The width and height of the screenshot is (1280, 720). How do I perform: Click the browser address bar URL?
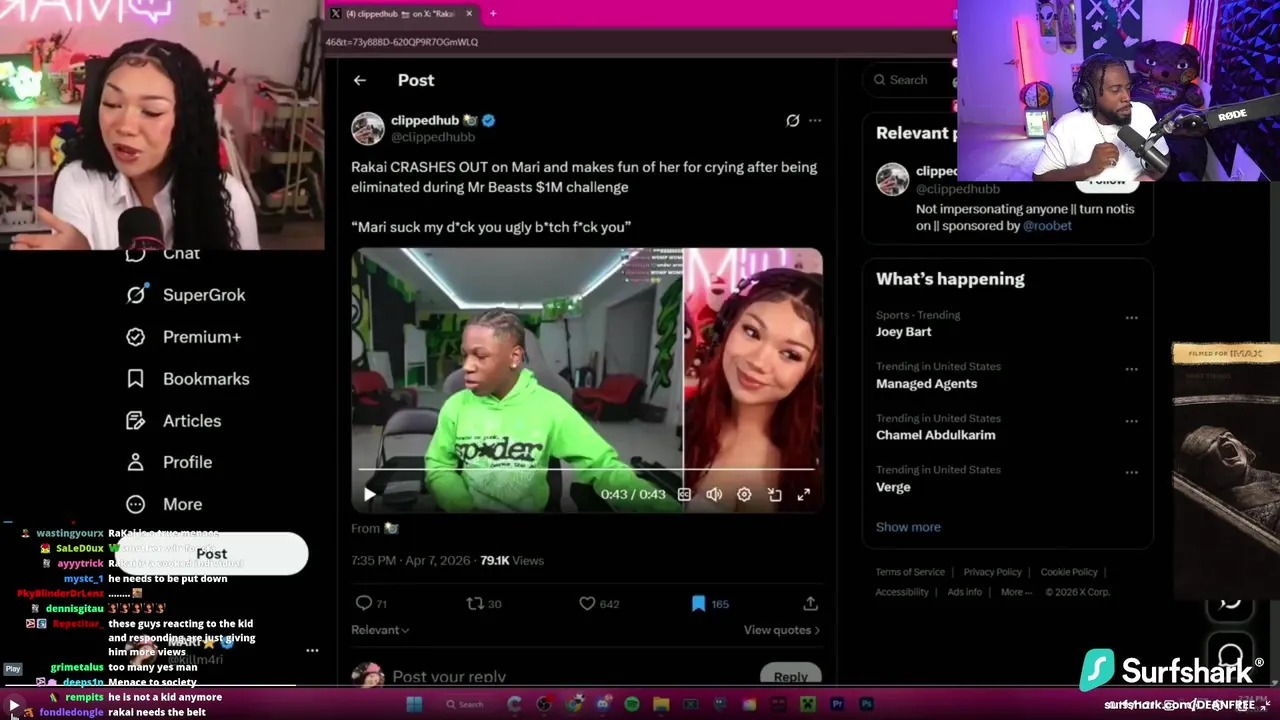coord(402,42)
